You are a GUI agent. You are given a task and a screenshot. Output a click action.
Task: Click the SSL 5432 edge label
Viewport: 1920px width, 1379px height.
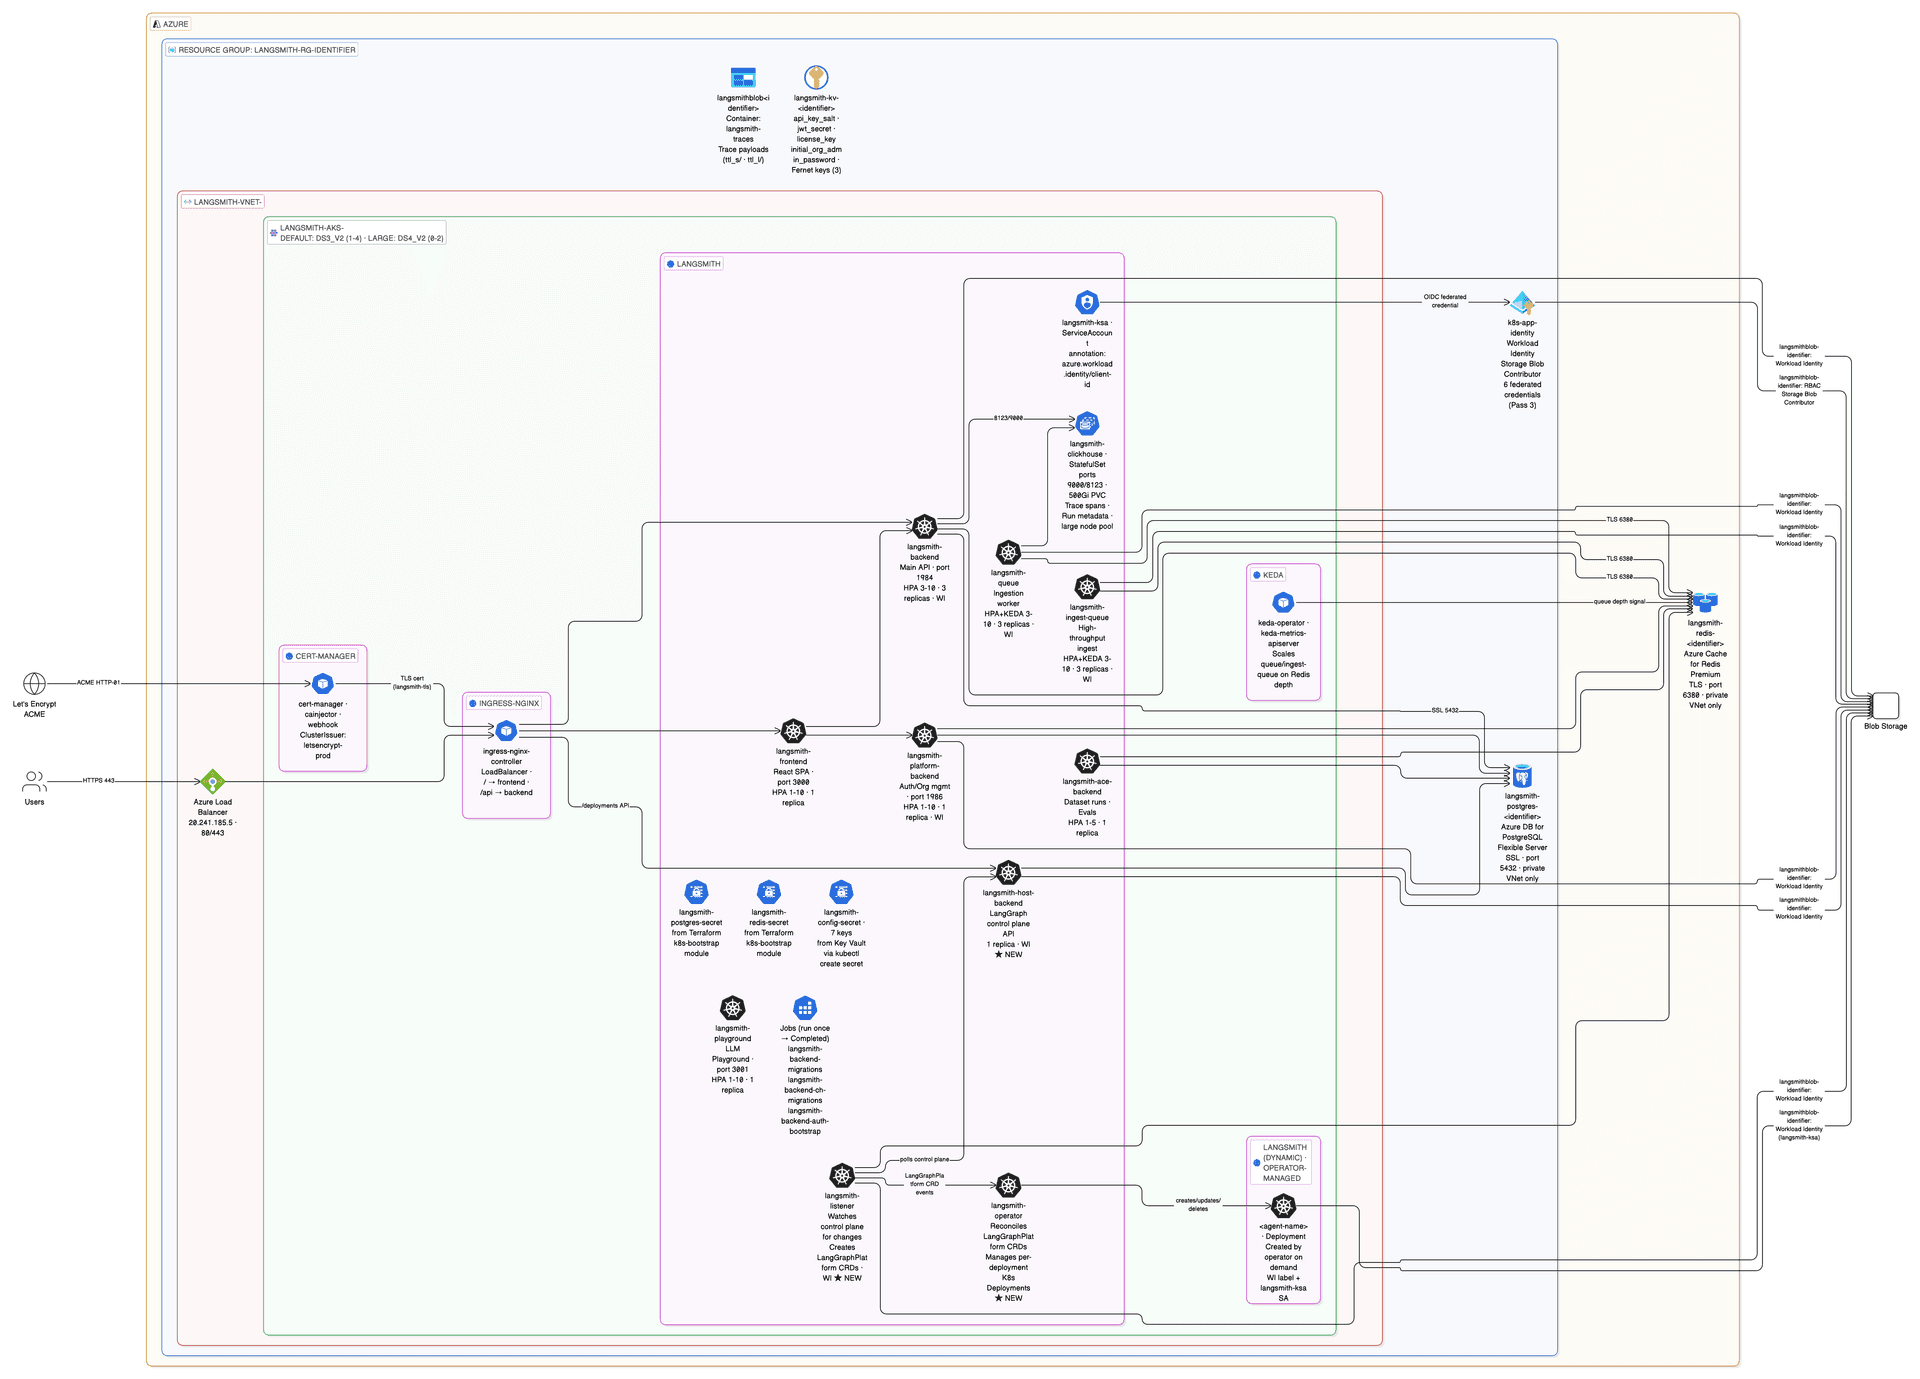(x=1444, y=710)
